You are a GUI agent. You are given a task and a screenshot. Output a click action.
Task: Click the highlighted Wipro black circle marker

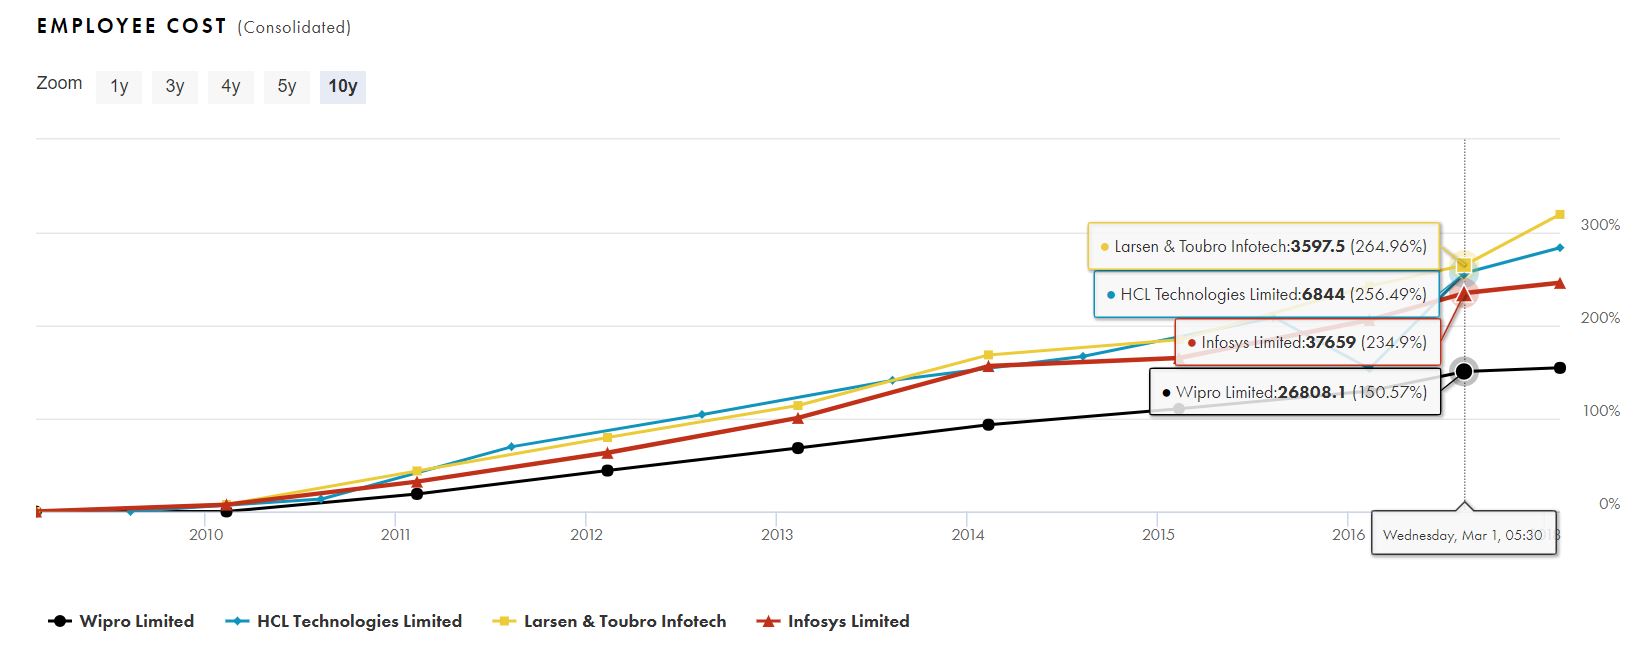(x=1465, y=371)
